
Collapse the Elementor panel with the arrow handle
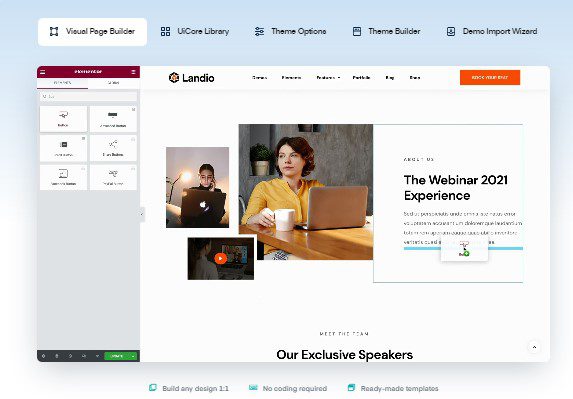142,214
